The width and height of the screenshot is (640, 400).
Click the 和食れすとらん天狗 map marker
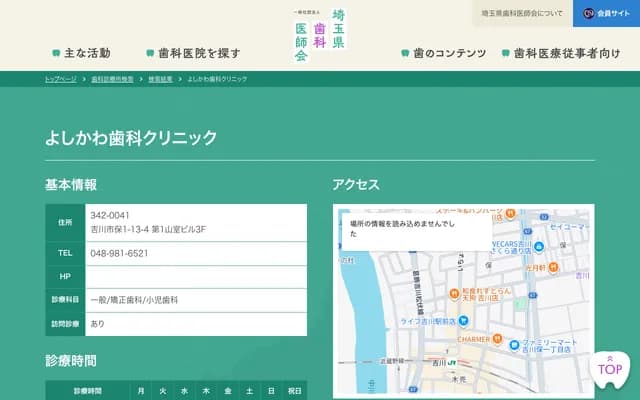(x=454, y=293)
